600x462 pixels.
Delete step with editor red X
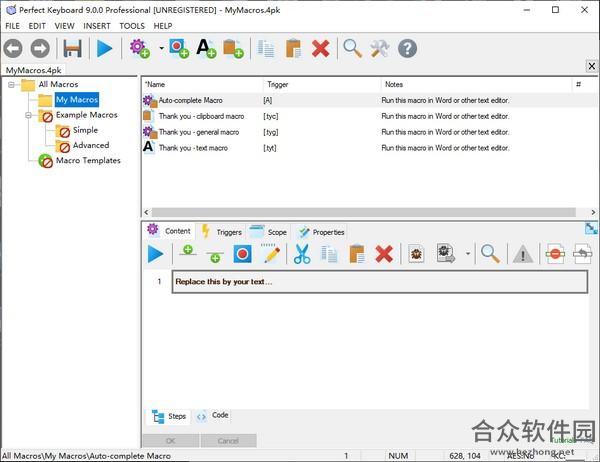click(x=384, y=254)
